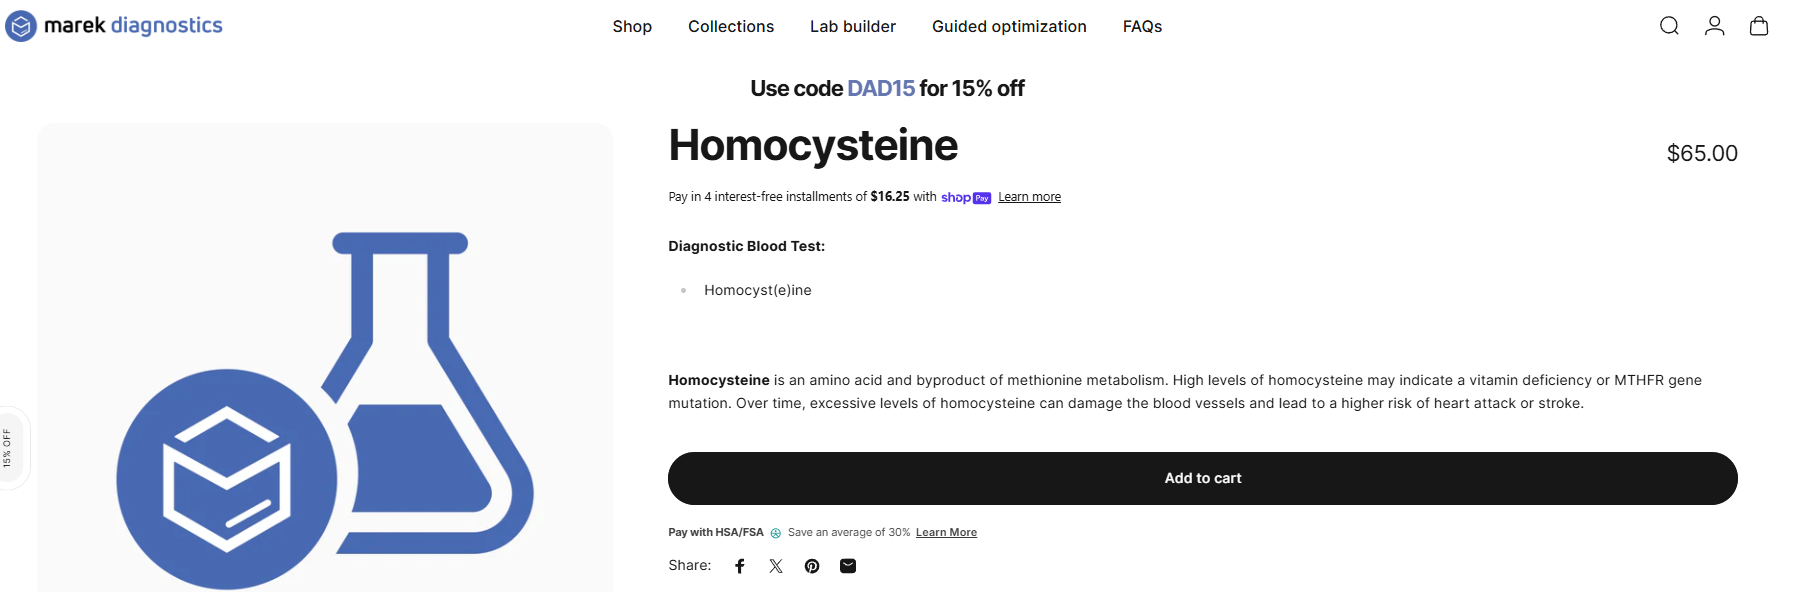Open the 15% OFF side tab
The image size is (1793, 592).
pyautogui.click(x=13, y=448)
